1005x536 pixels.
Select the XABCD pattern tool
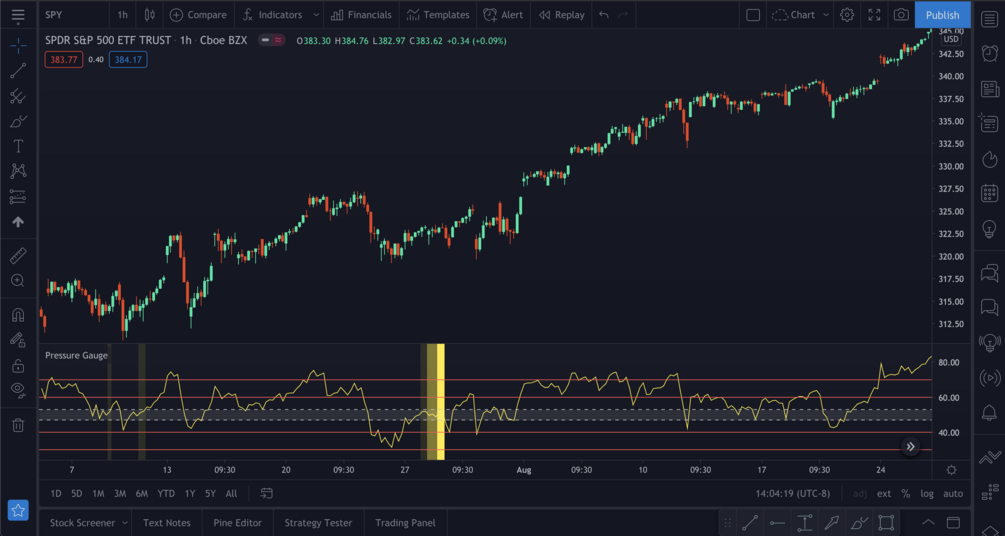click(x=18, y=171)
